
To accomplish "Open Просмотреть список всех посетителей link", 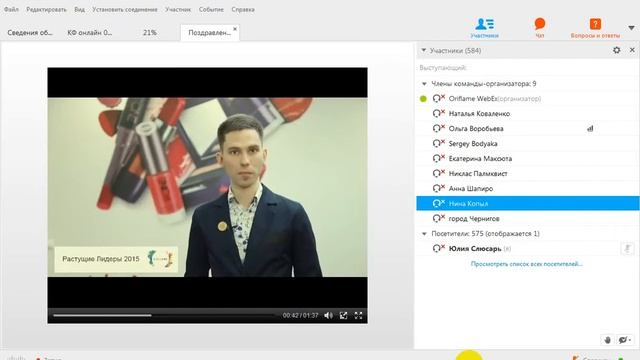I will [x=527, y=264].
